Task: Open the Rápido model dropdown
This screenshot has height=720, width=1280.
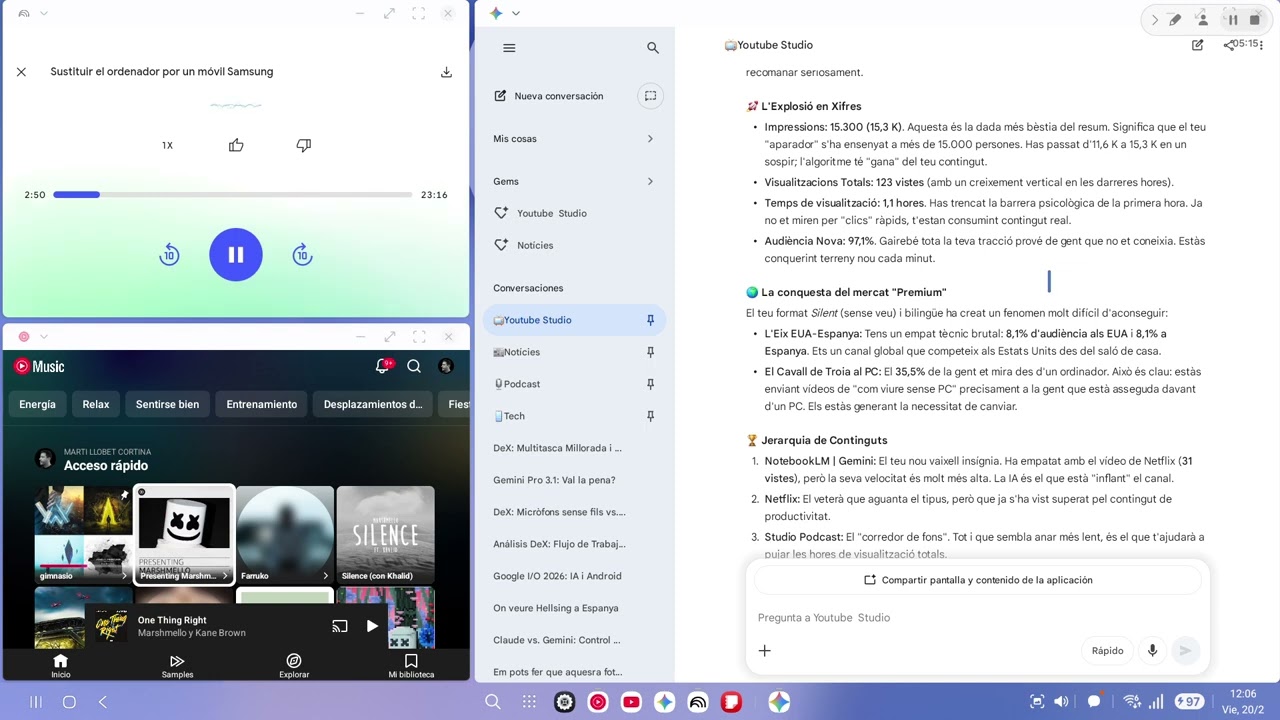Action: pyautogui.click(x=1107, y=650)
